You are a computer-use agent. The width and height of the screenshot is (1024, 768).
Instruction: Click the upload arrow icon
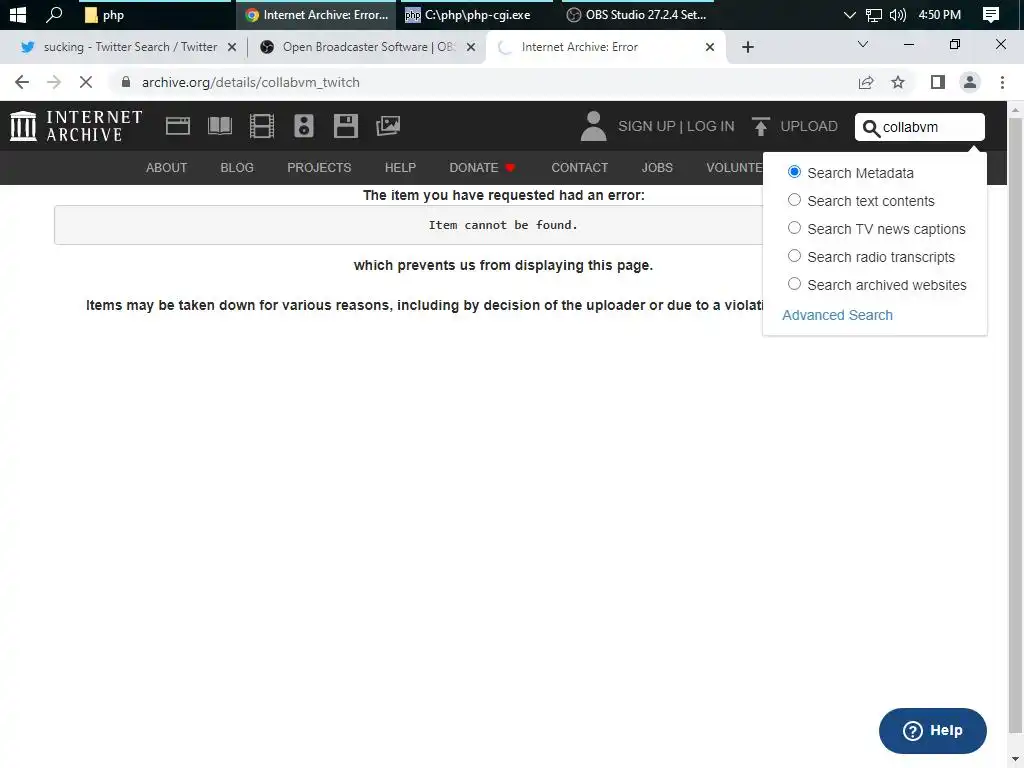[760, 126]
